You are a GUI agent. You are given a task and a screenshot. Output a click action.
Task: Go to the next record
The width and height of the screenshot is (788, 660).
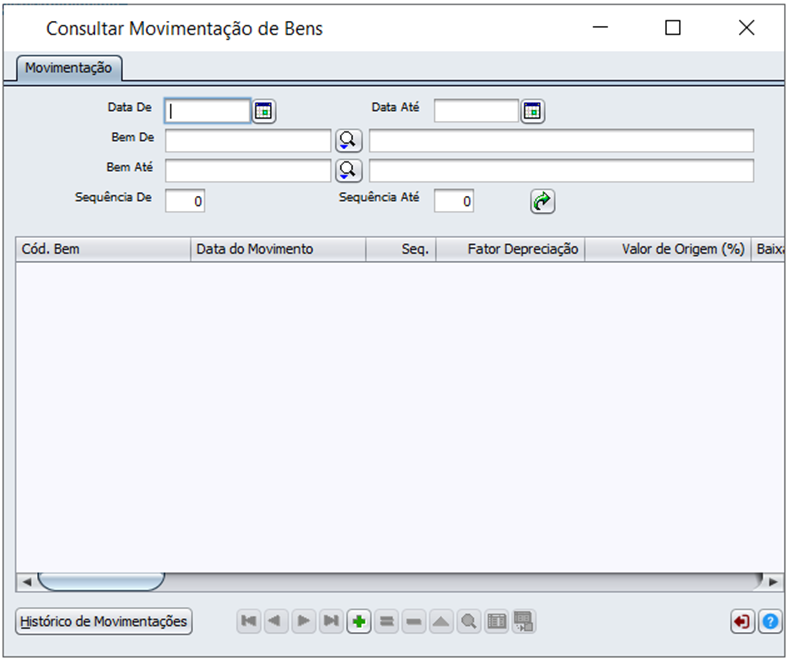(x=304, y=621)
